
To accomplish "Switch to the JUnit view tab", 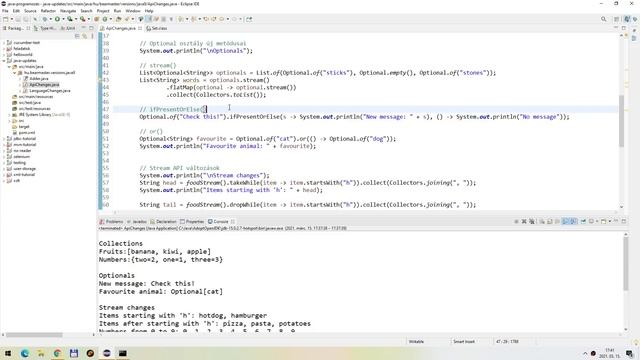I will (x=68, y=28).
